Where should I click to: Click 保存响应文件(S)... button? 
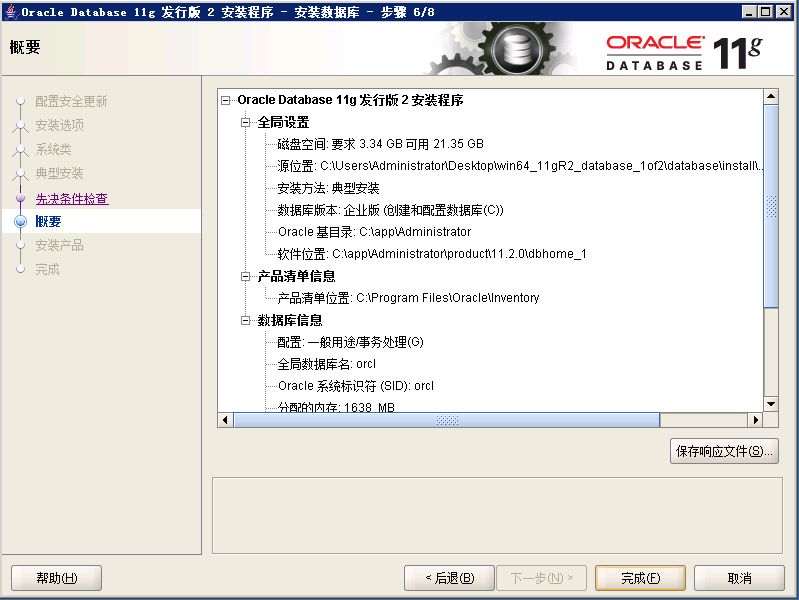pos(725,452)
